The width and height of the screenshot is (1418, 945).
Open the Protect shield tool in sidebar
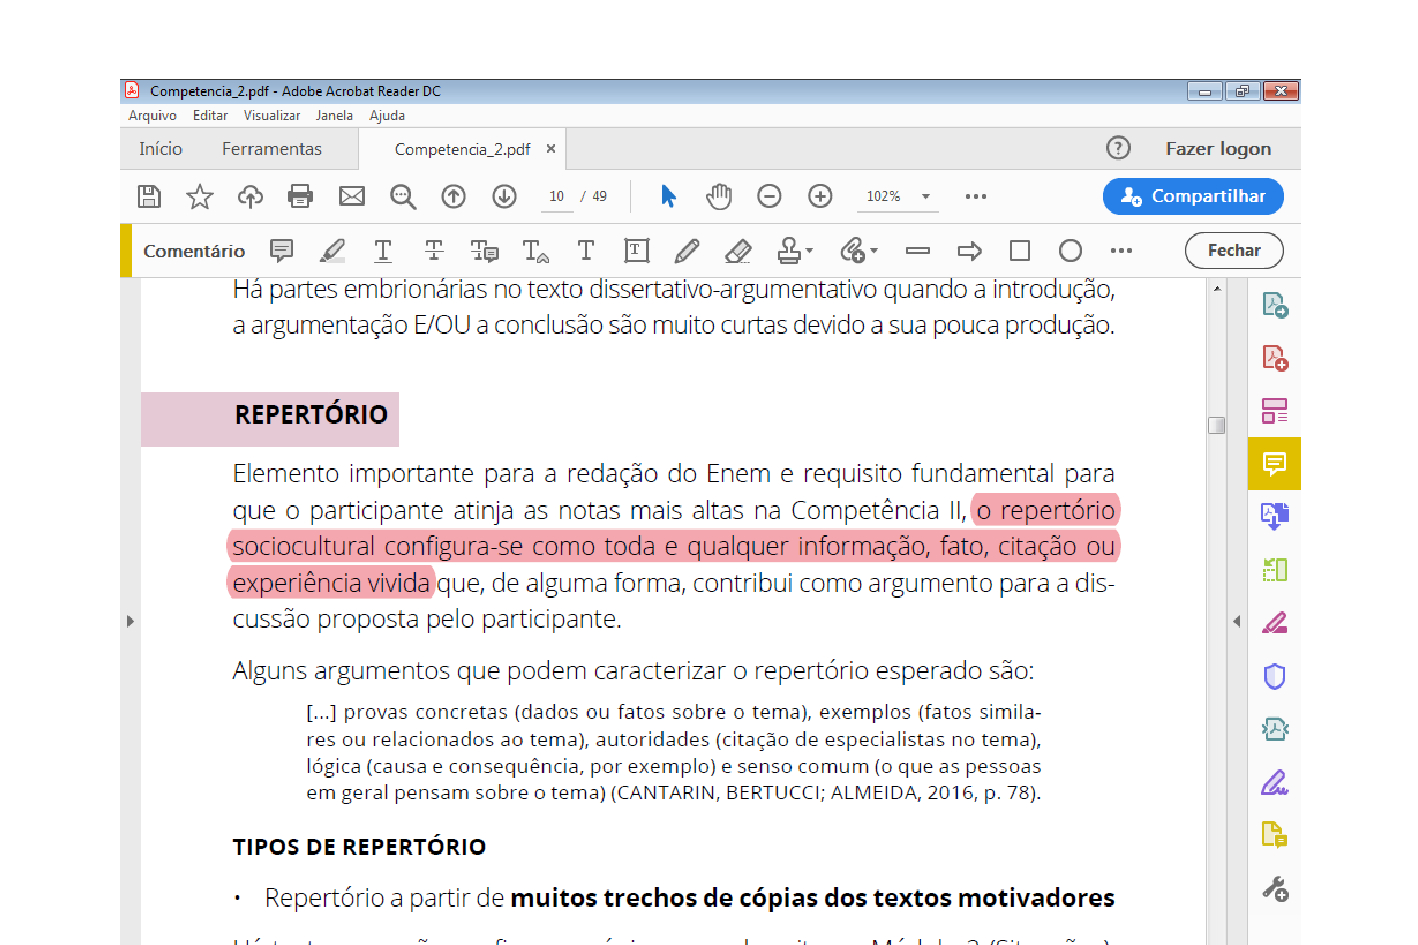[x=1274, y=676]
